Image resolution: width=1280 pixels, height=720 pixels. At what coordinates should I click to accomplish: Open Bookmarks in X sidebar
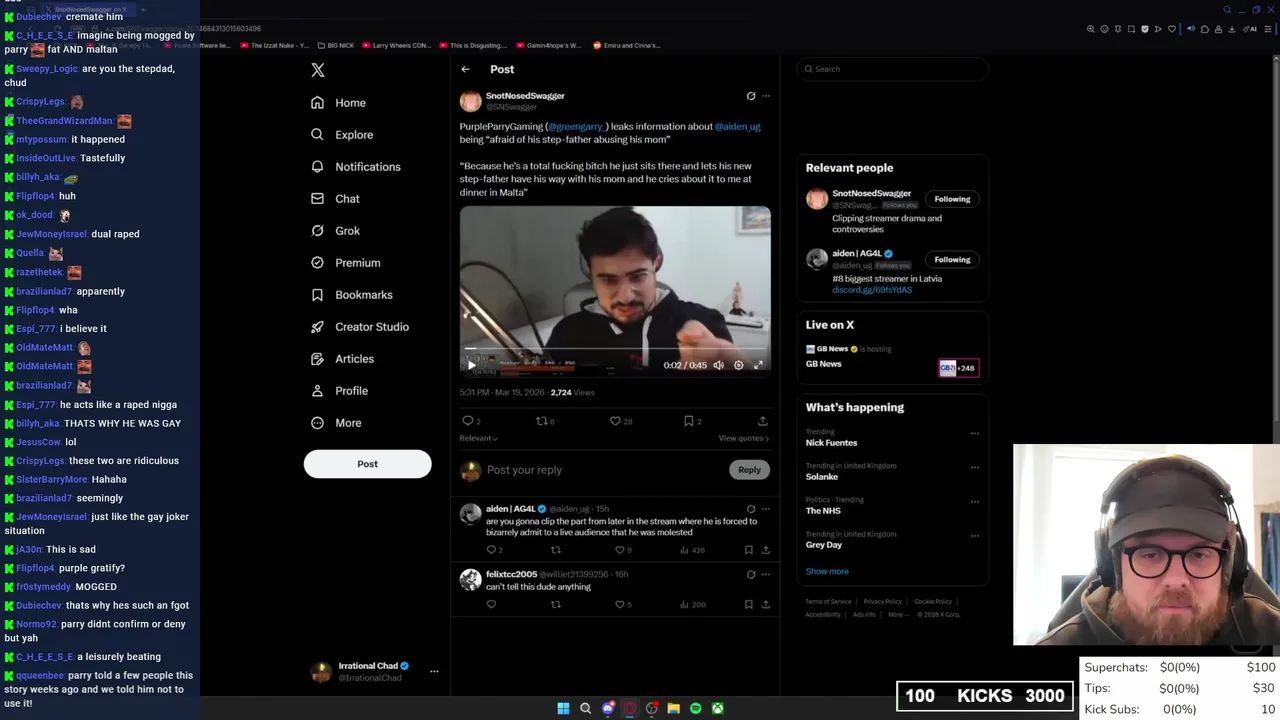click(351, 295)
